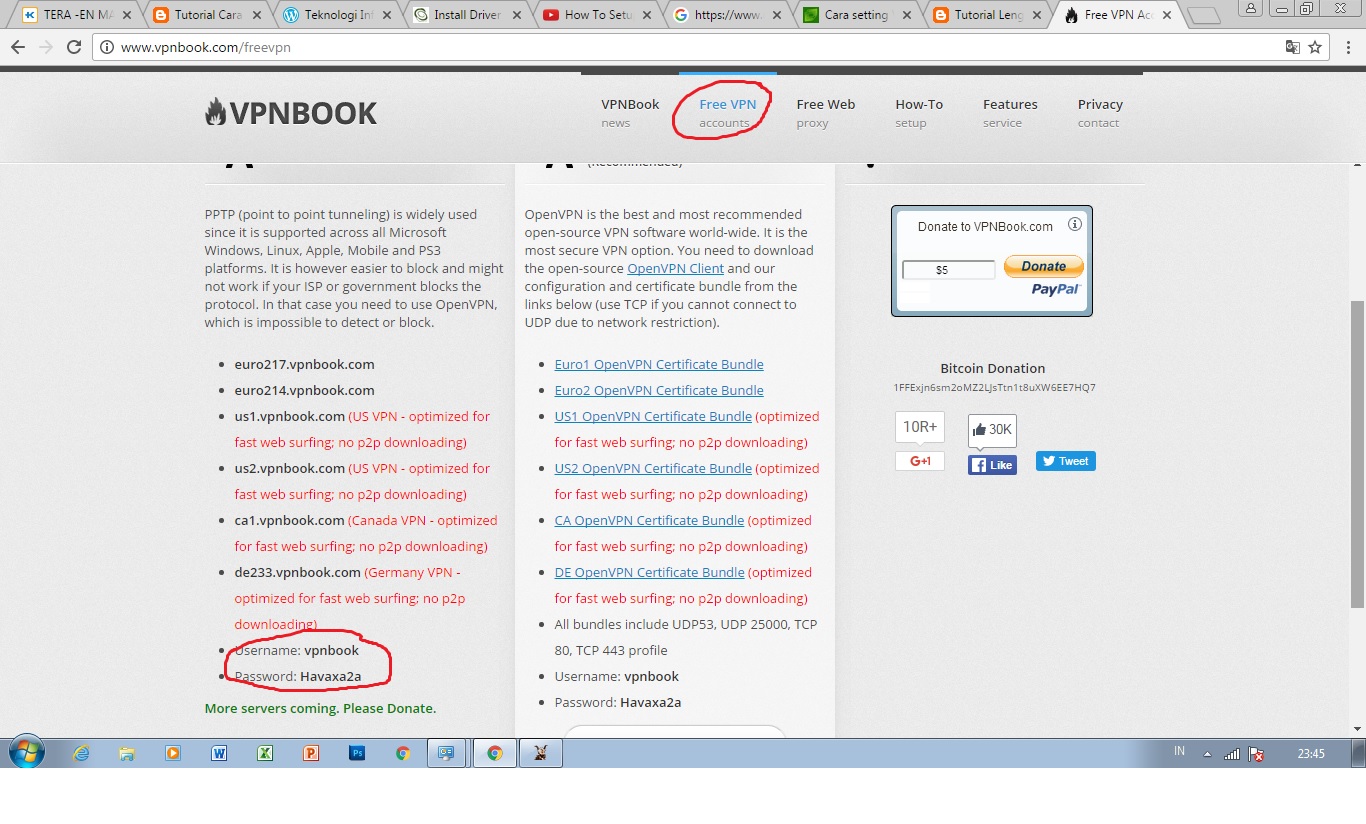Screen dimensions: 1366x824
Task: Click us1.vpnbook.com server text
Action: [289, 416]
